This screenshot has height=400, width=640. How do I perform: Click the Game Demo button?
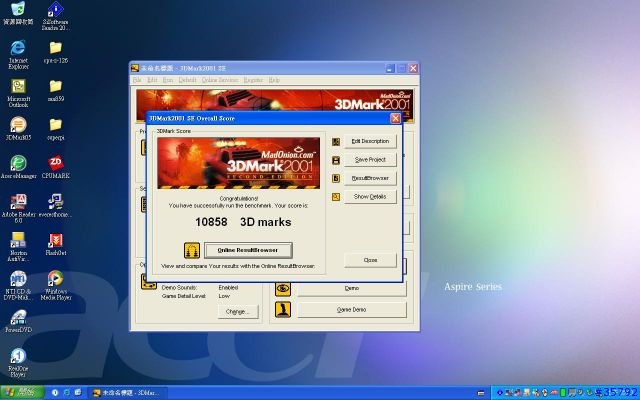point(351,310)
